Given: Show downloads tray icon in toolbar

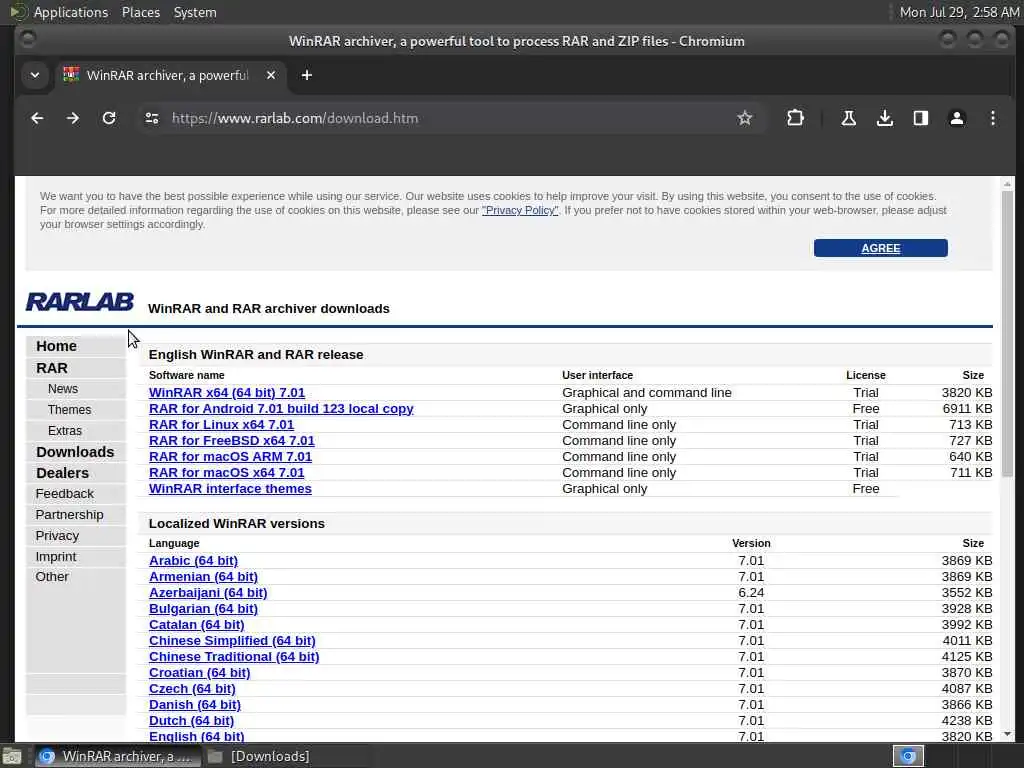Looking at the screenshot, I should pos(884,118).
